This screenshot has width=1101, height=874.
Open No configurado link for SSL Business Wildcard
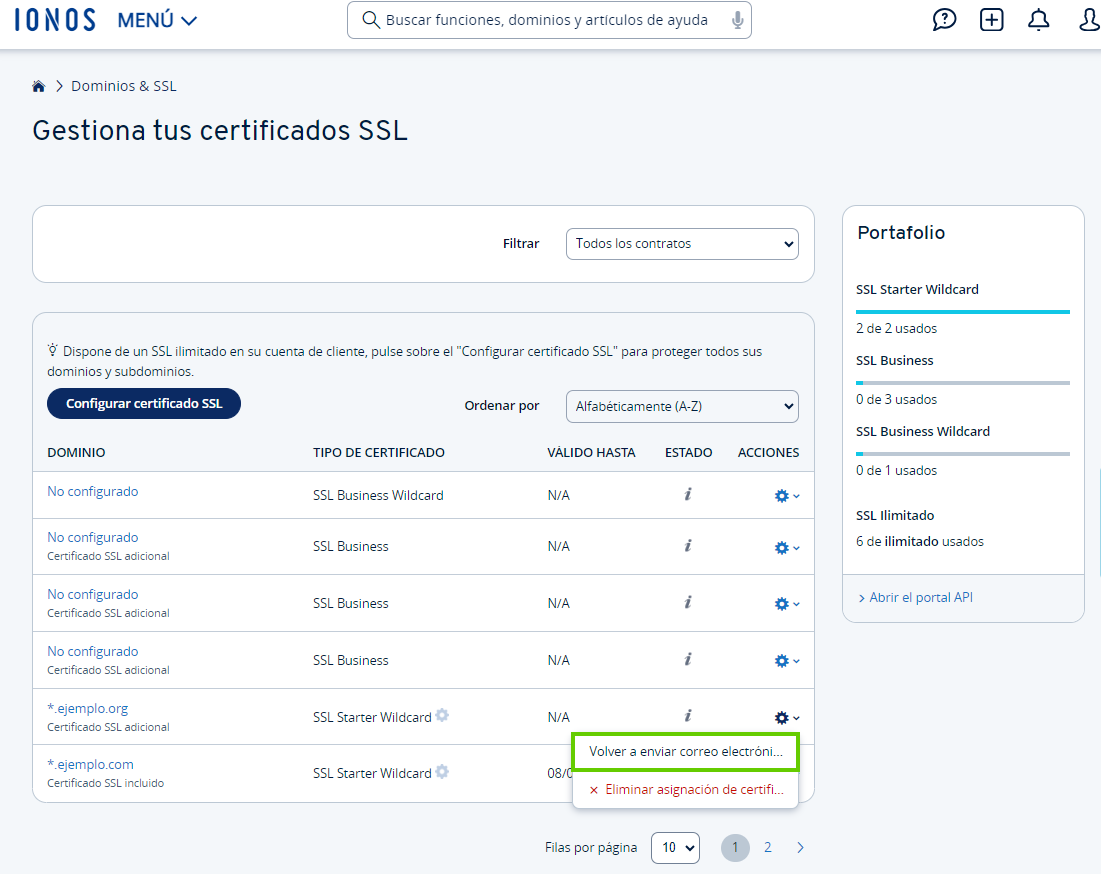coord(93,491)
